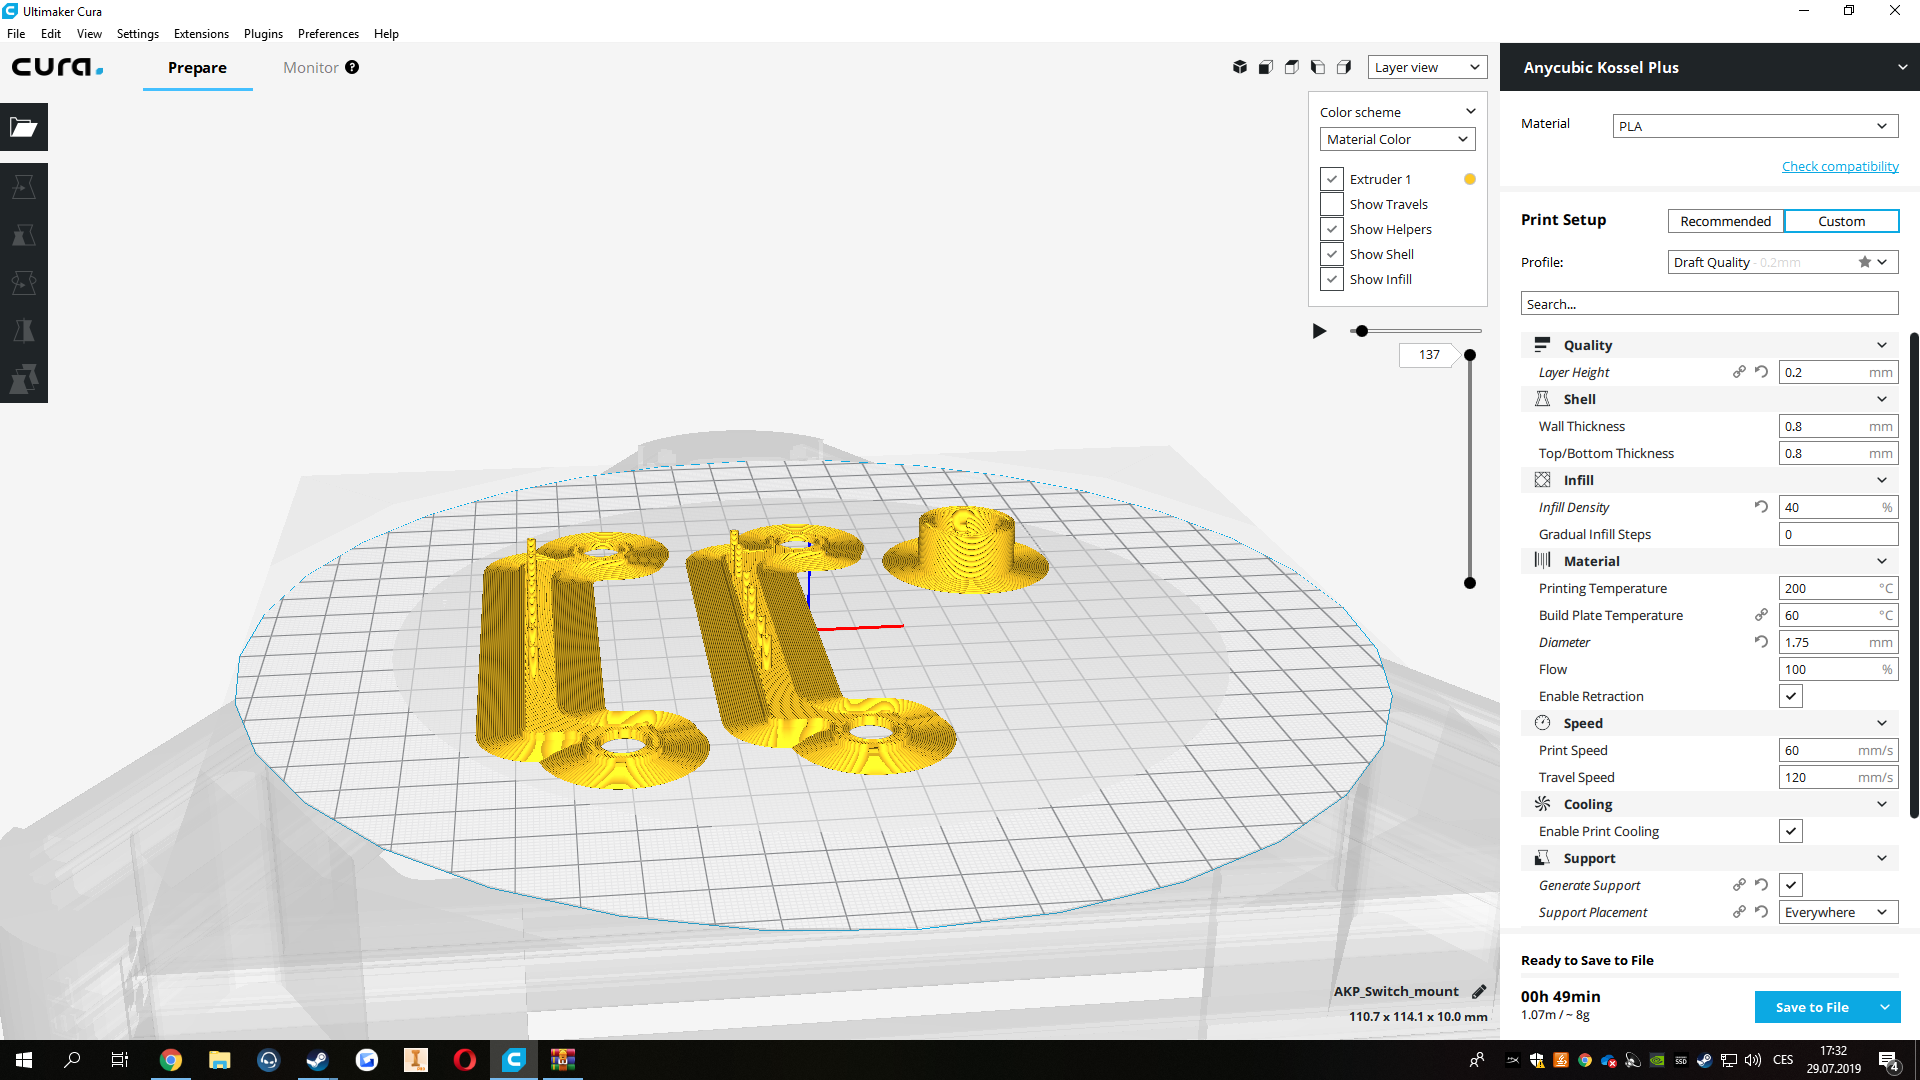Image resolution: width=1920 pixels, height=1080 pixels.
Task: Switch to the 3D isometric camera view icon
Action: [x=1240, y=67]
